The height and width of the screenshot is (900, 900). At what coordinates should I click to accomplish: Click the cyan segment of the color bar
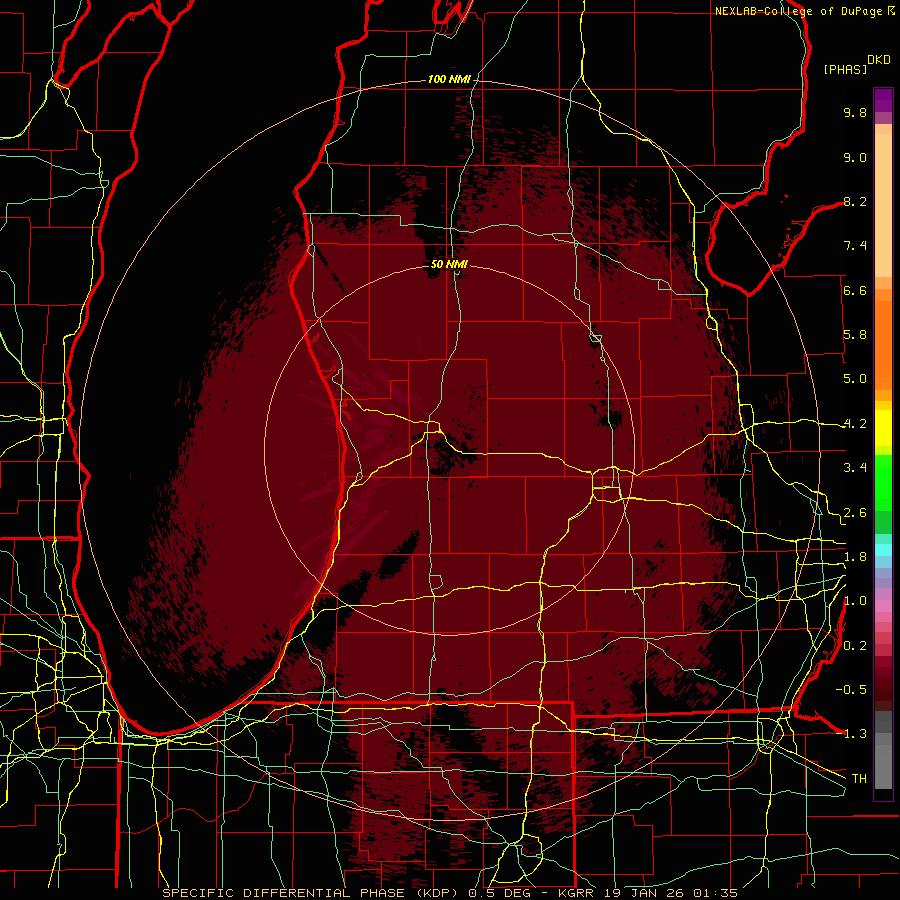click(883, 549)
